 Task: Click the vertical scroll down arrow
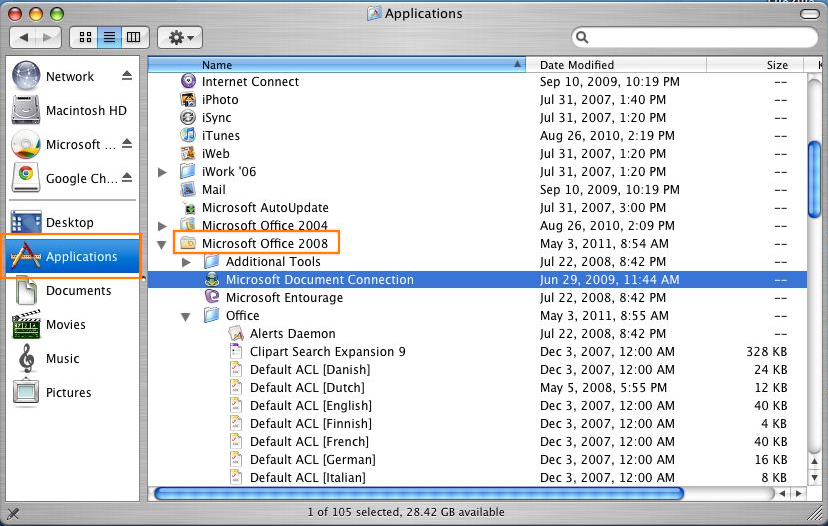point(815,477)
